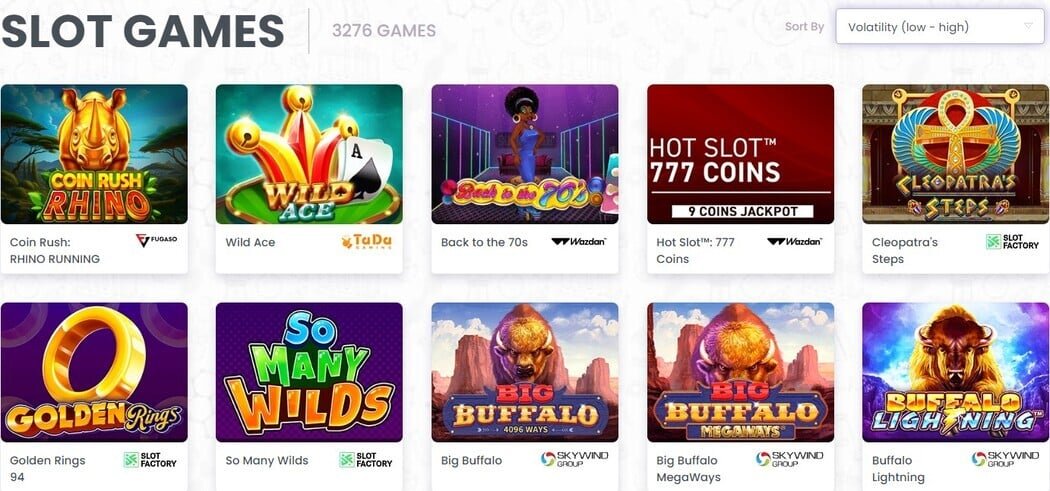The image size is (1050, 491).
Task: Select the Cleopatra's Steps game image
Action: (x=955, y=154)
